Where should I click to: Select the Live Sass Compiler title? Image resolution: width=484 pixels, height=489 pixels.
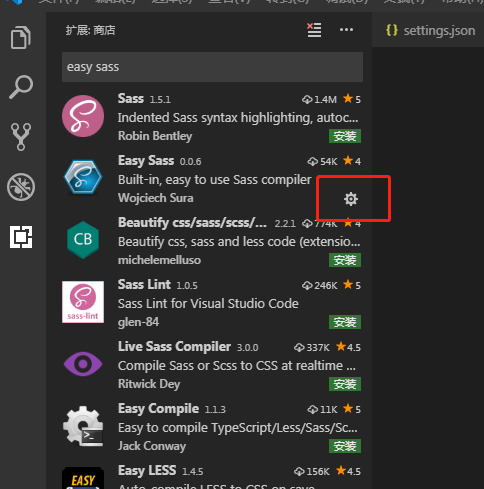point(174,347)
